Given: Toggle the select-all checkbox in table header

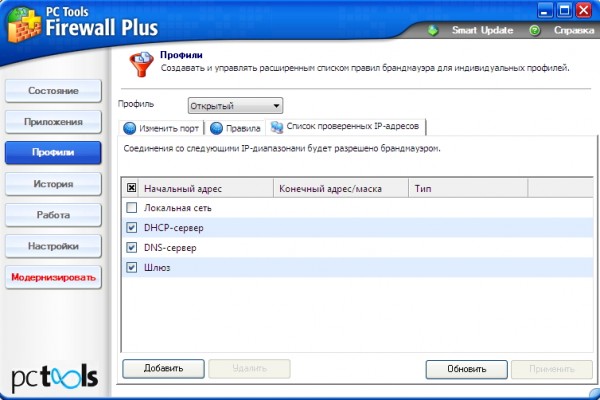Looking at the screenshot, I should point(131,188).
